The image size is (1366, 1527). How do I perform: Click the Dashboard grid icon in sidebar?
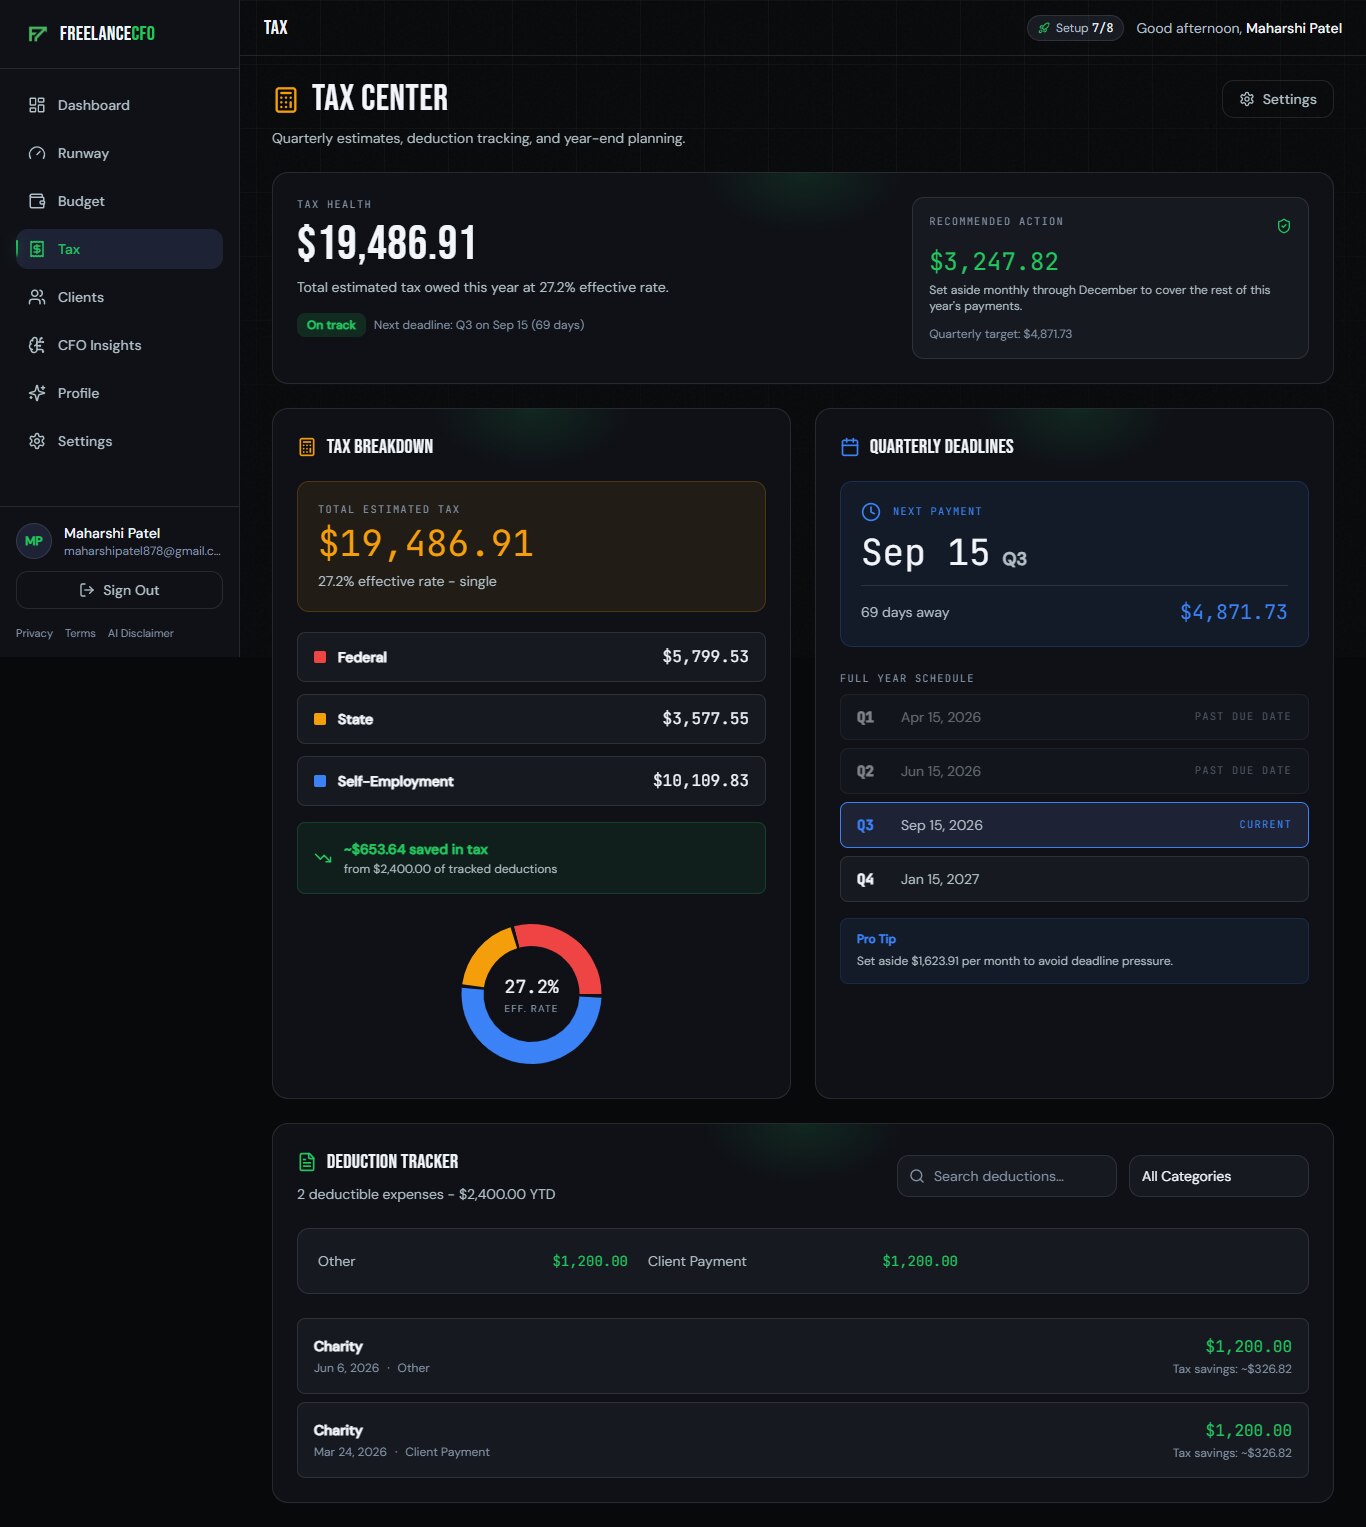pos(37,105)
